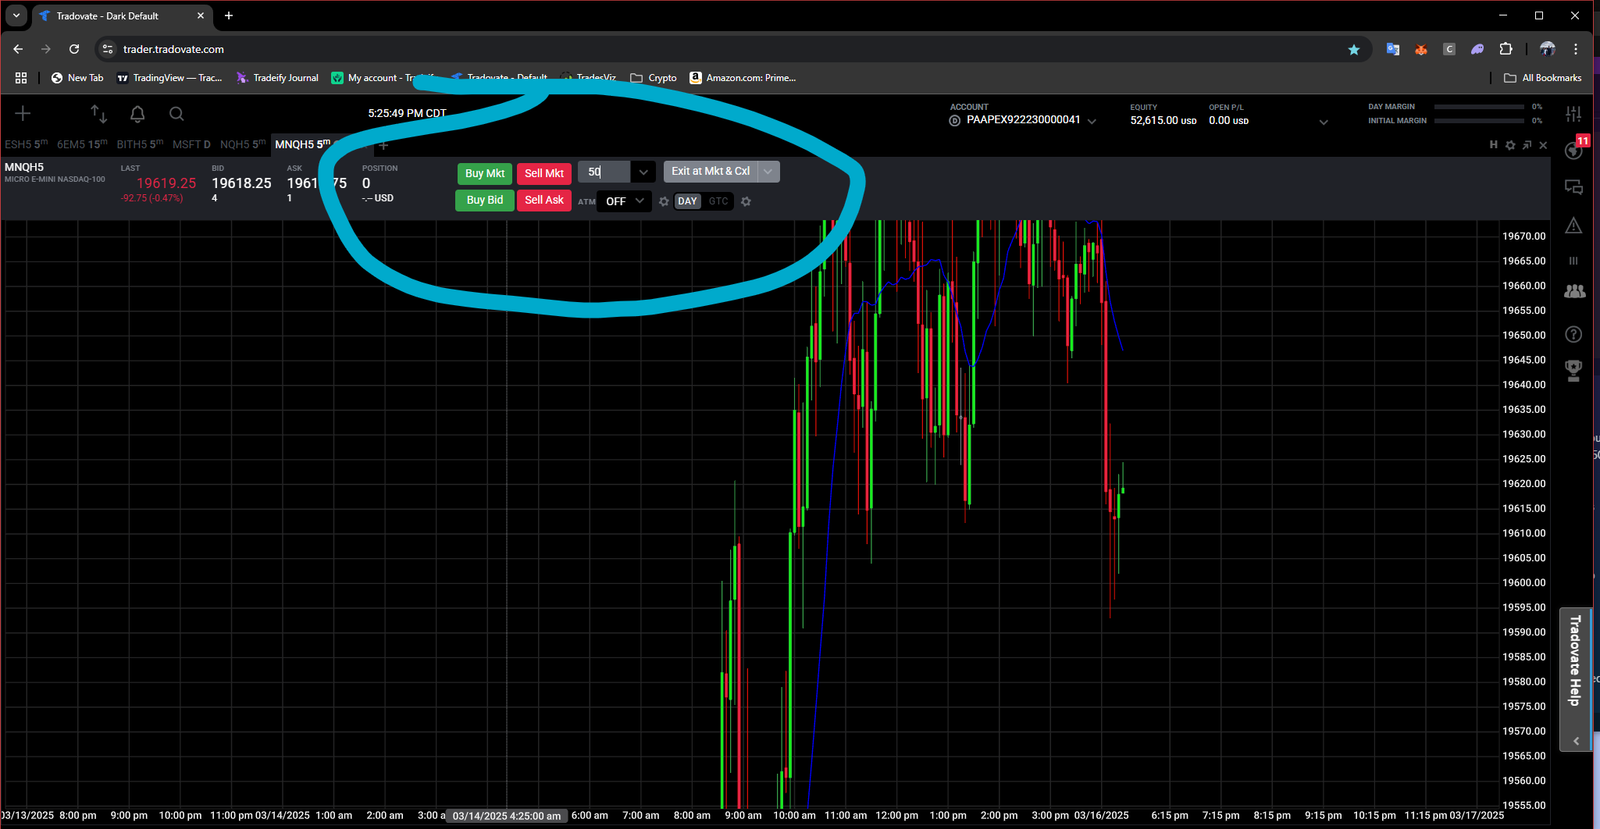
Task: Click the magnifier search icon
Action: pos(176,114)
